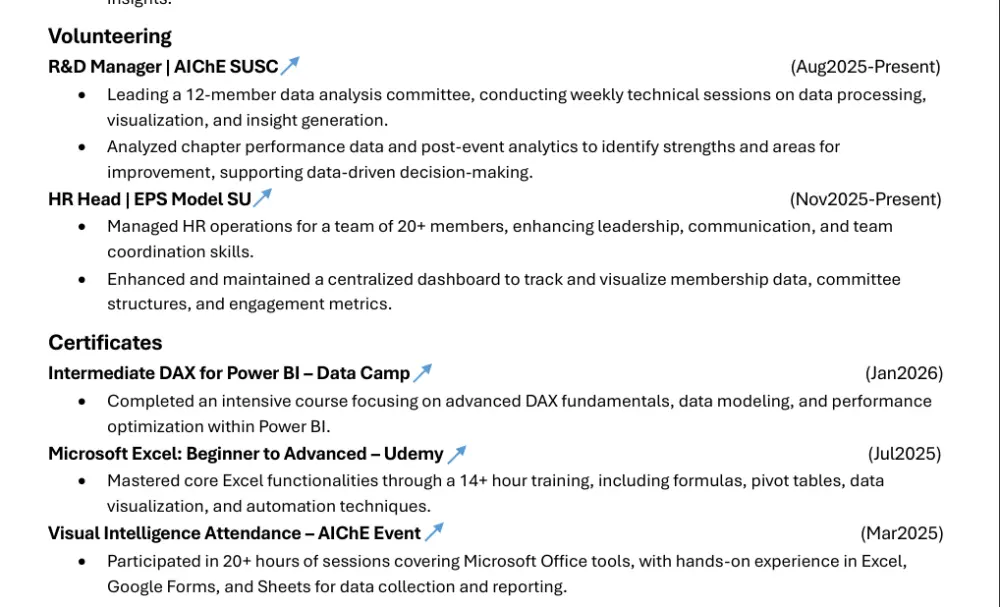Open the arrow link beside AIChE SUSC
1000x607 pixels.
pyautogui.click(x=290, y=65)
